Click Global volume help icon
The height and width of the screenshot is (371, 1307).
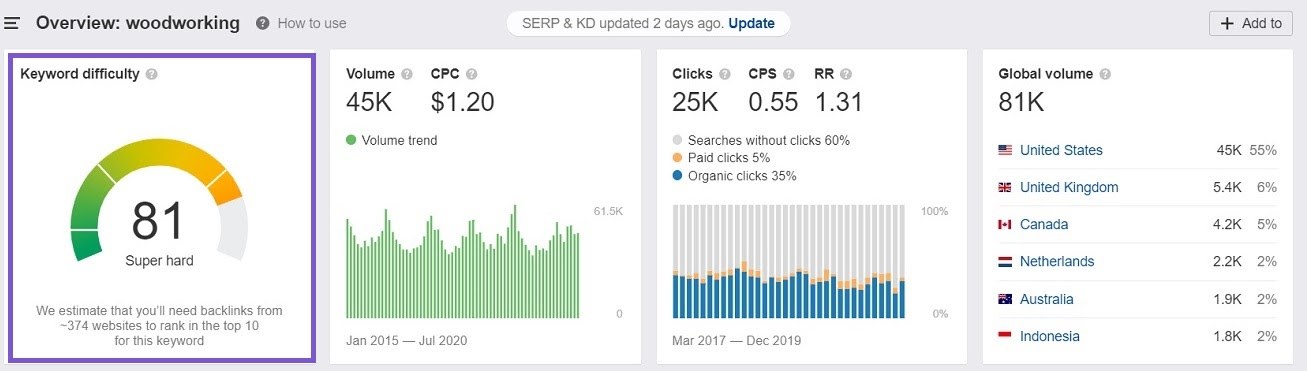point(1105,74)
